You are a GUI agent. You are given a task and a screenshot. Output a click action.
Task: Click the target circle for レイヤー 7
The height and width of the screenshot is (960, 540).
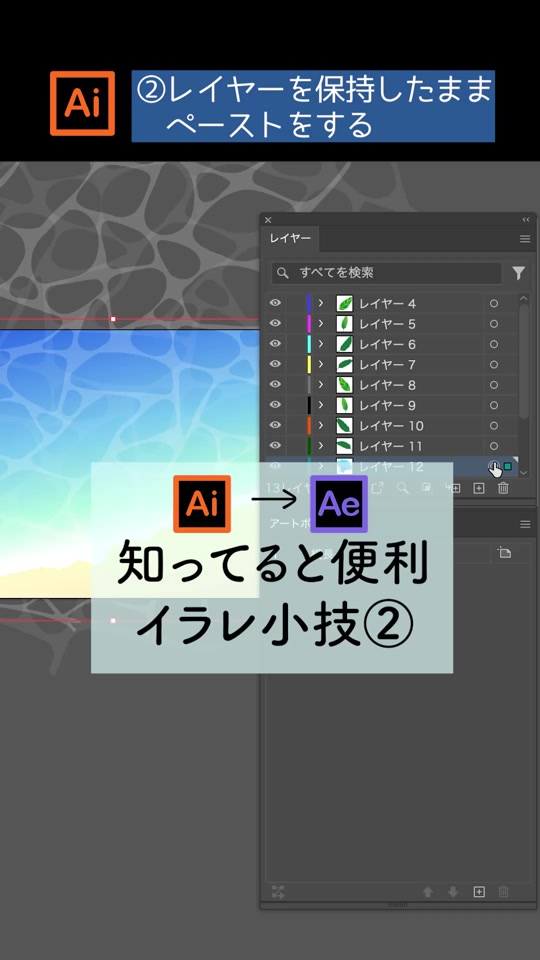click(x=493, y=364)
